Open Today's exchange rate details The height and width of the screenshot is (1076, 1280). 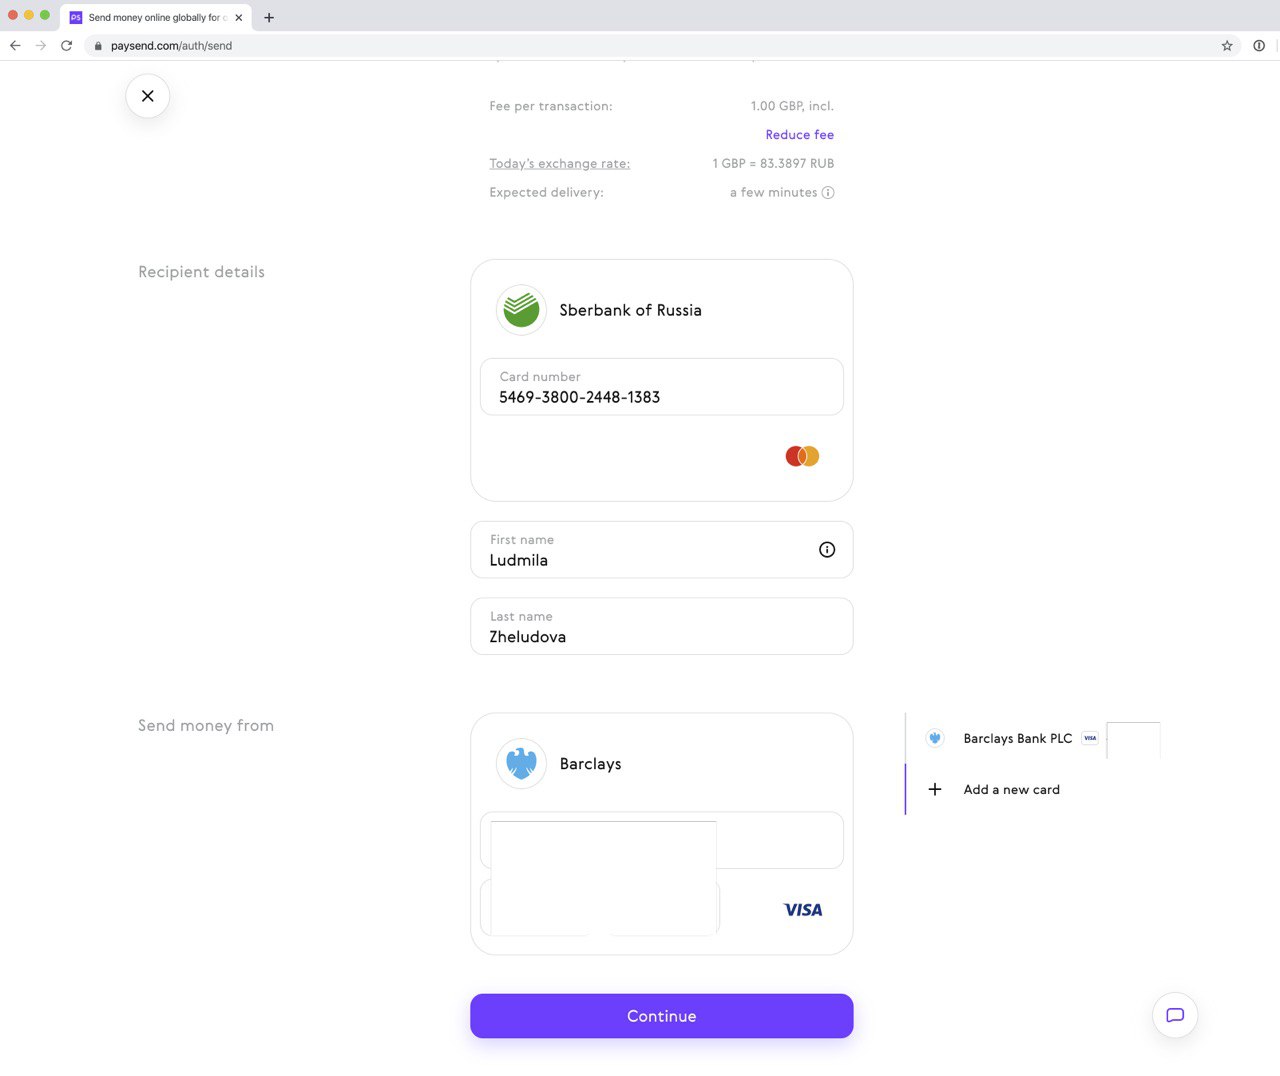(559, 164)
